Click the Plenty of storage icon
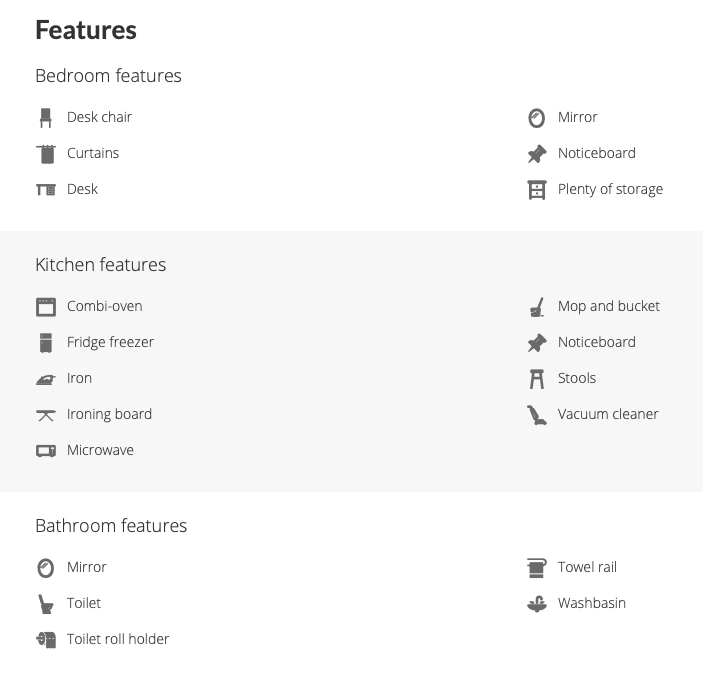This screenshot has height=680, width=703. 537,190
